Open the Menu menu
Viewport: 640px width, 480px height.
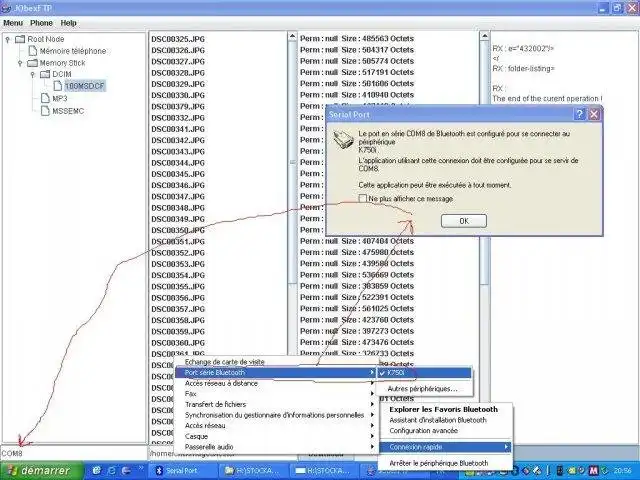coord(13,23)
